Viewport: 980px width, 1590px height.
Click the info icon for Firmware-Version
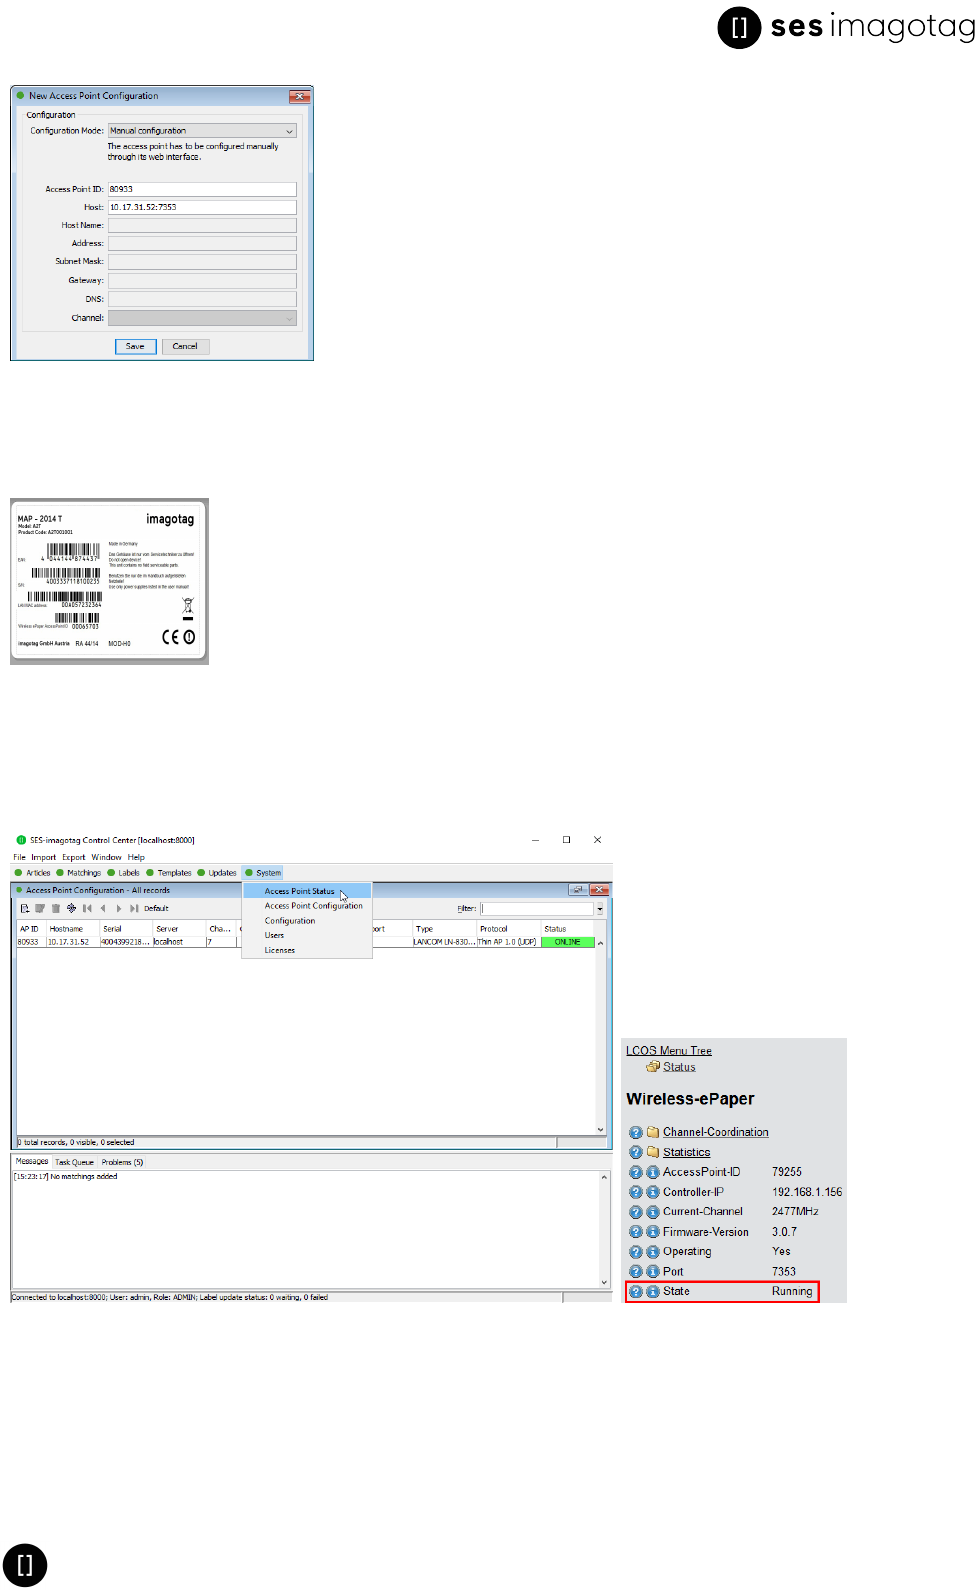(653, 1232)
